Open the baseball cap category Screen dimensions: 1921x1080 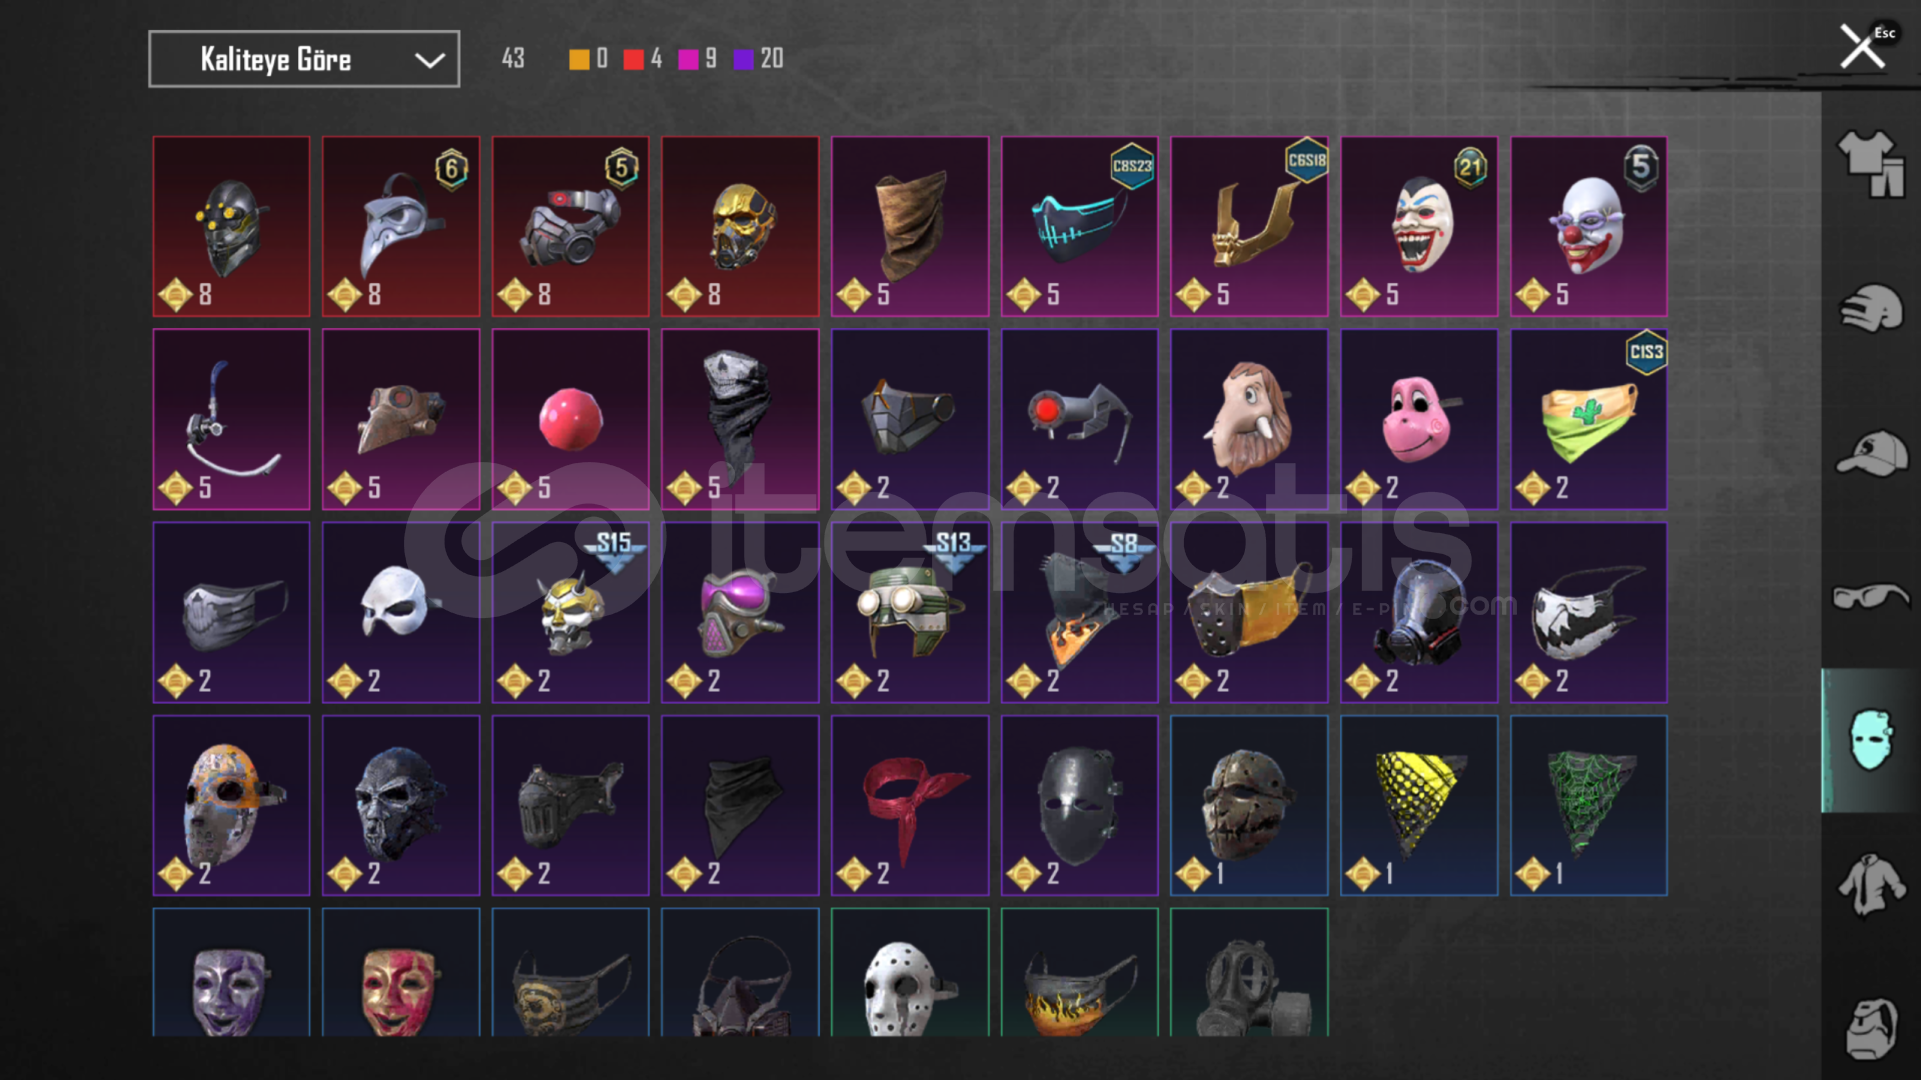pyautogui.click(x=1871, y=453)
